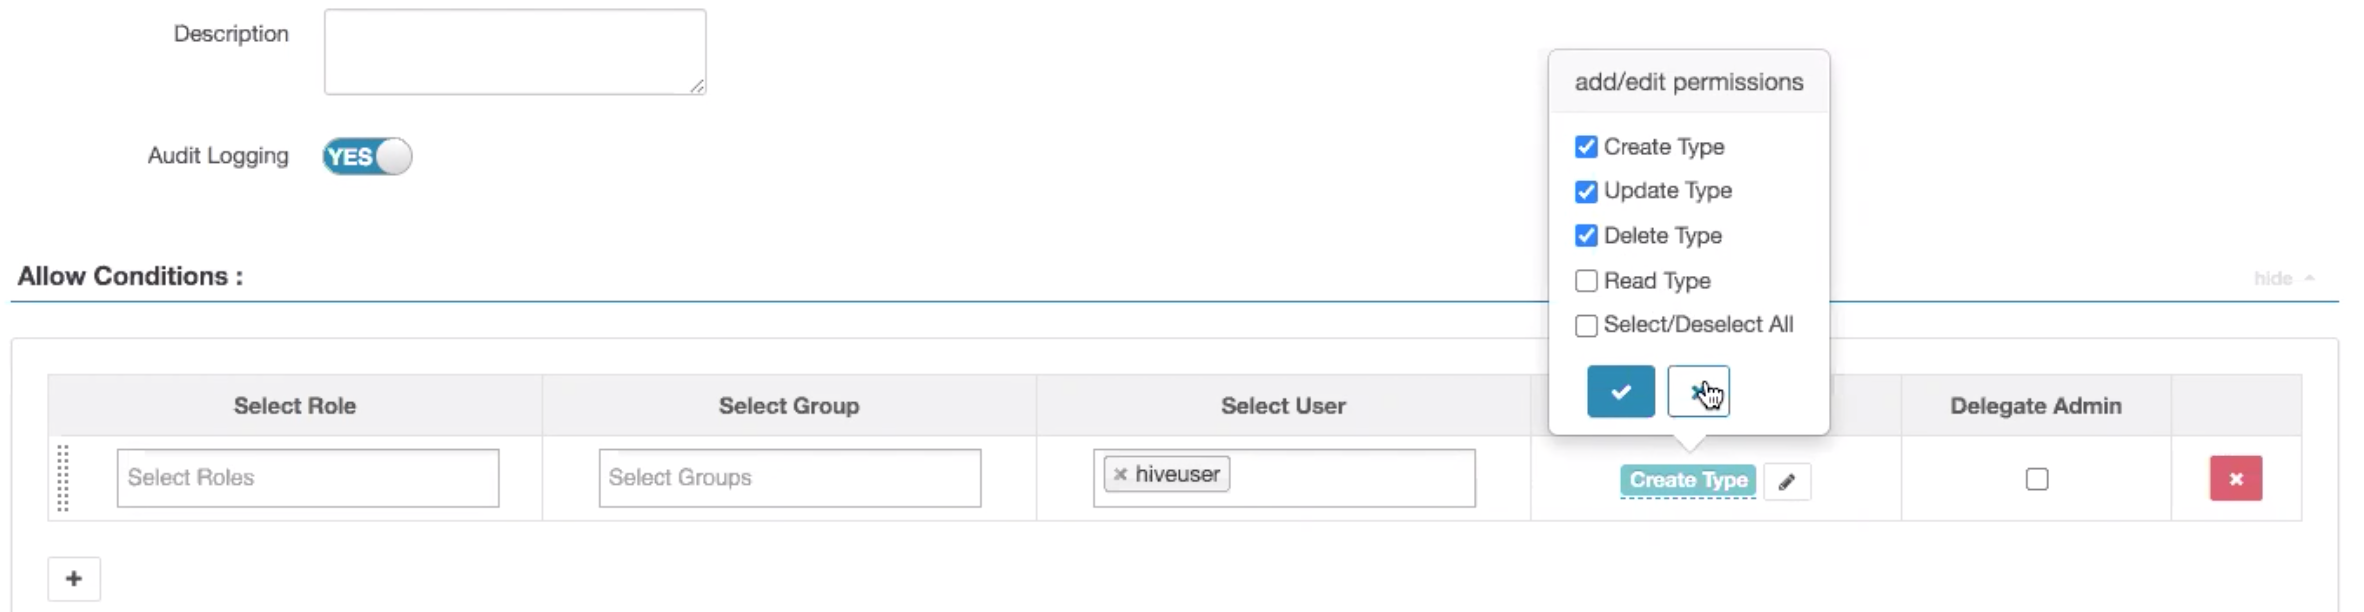
Task: Remove hiveuser from the Select User field
Action: coord(1120,475)
